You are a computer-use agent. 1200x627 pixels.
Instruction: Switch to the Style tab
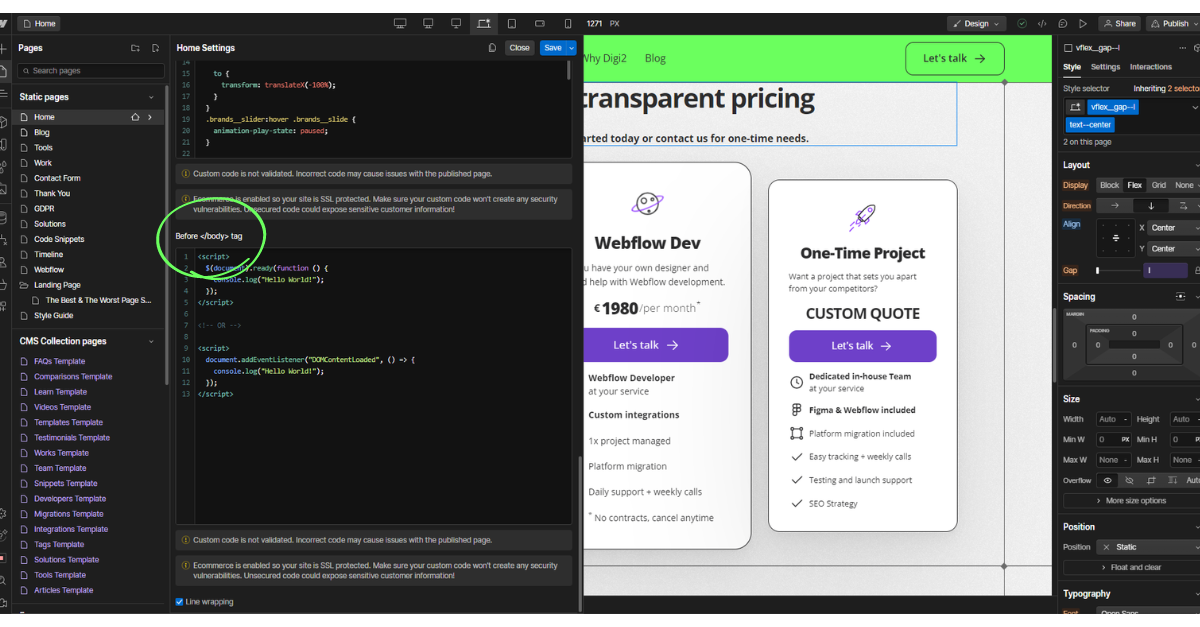pyautogui.click(x=1072, y=67)
